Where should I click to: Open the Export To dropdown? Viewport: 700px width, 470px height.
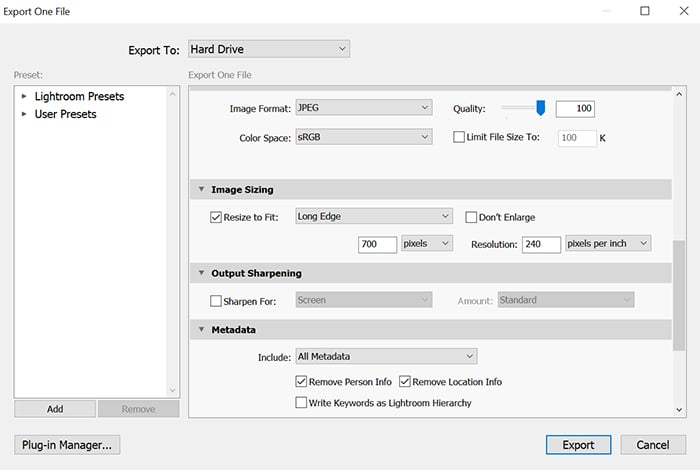[269, 49]
